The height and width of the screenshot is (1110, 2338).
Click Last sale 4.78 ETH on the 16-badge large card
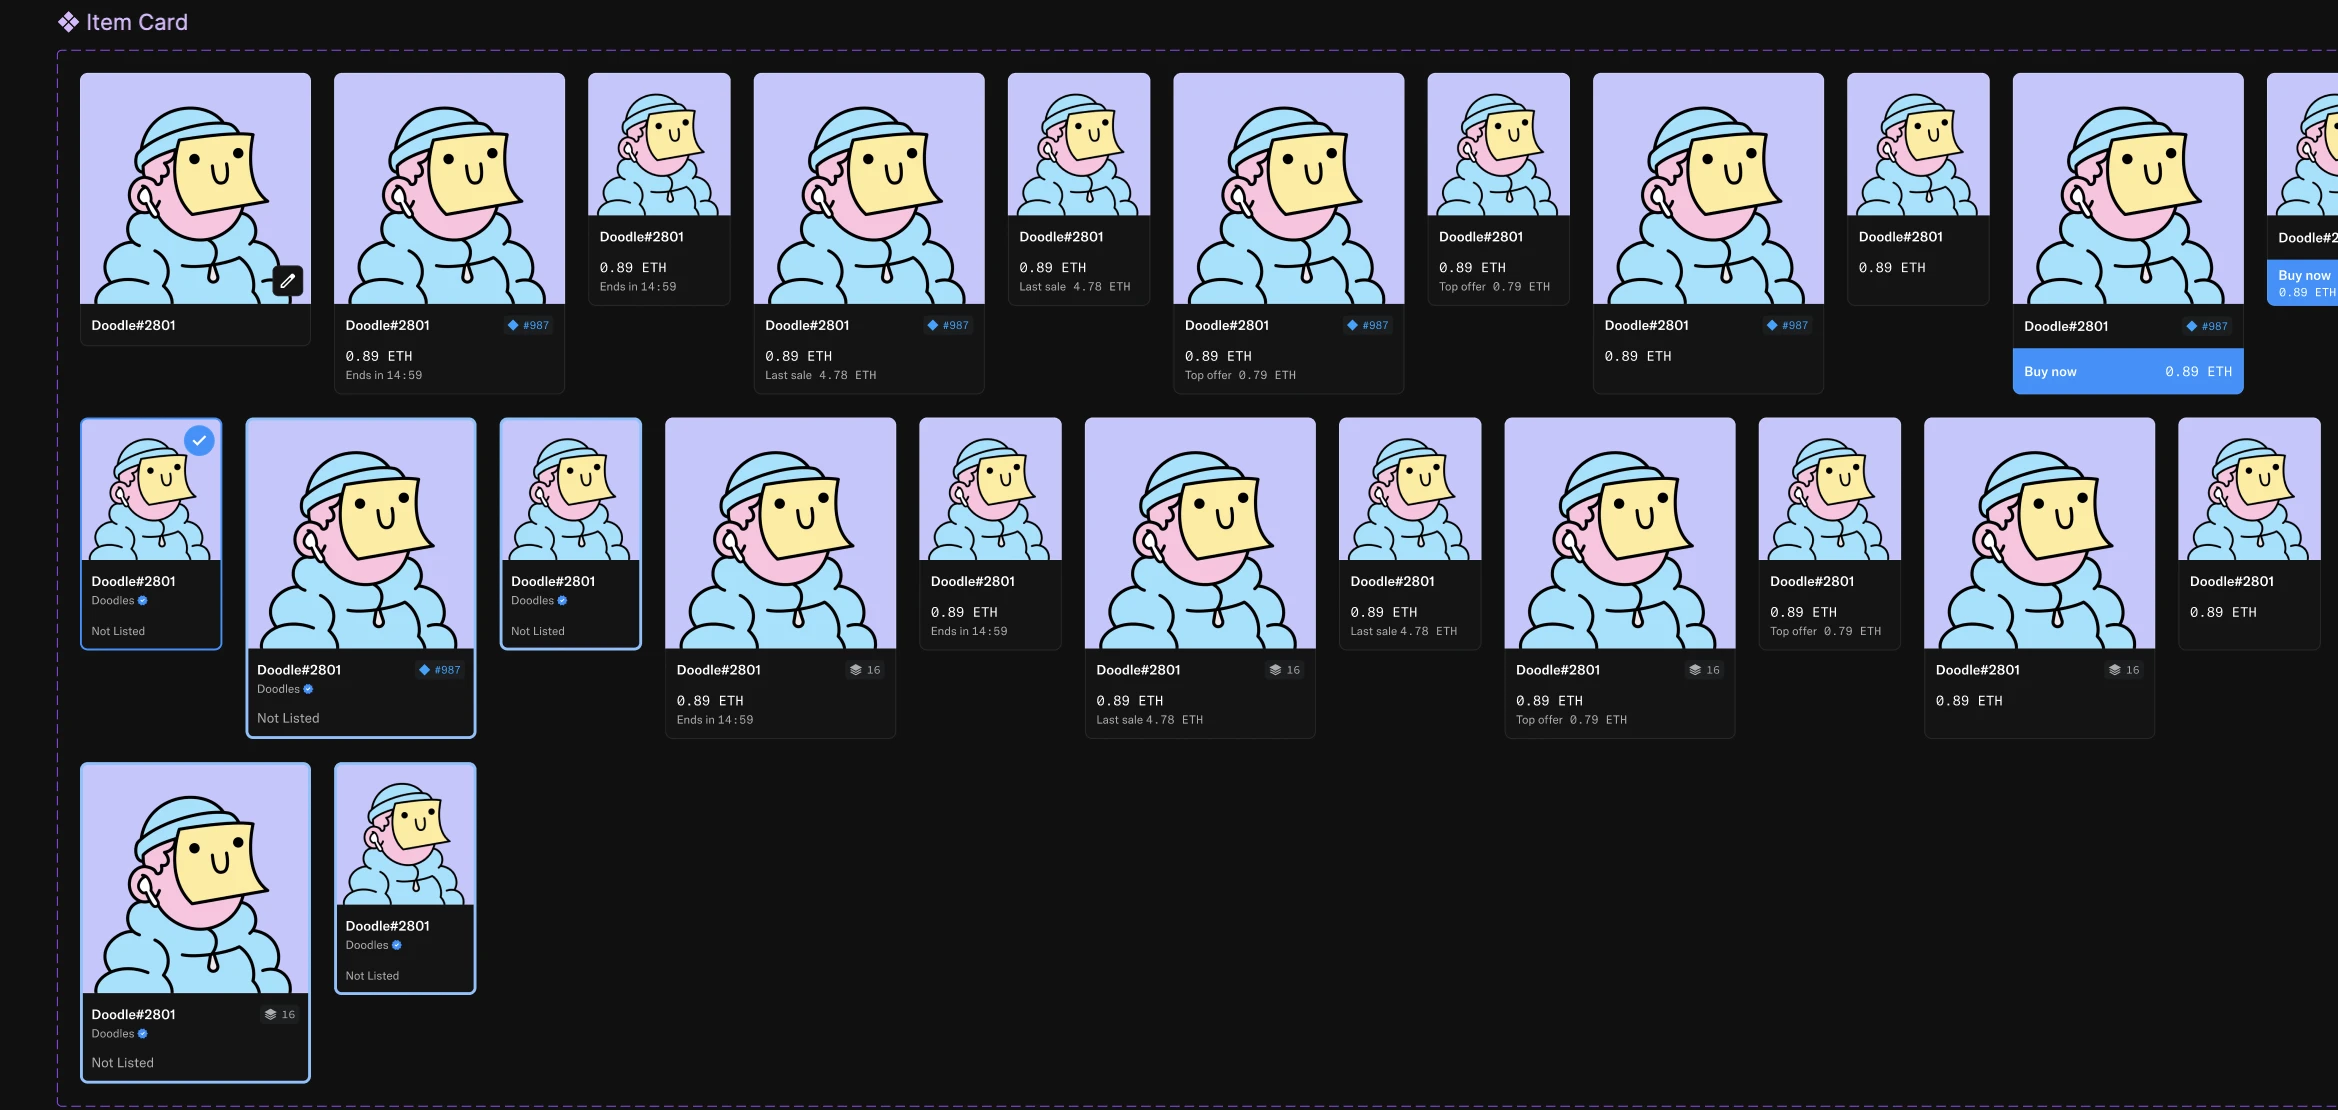(x=1150, y=720)
